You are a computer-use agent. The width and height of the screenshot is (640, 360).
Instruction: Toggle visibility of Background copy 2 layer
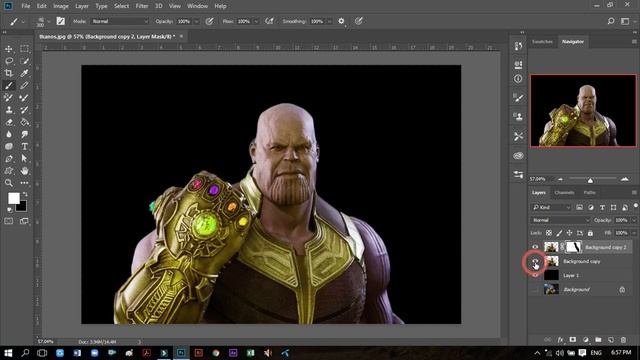coord(535,247)
